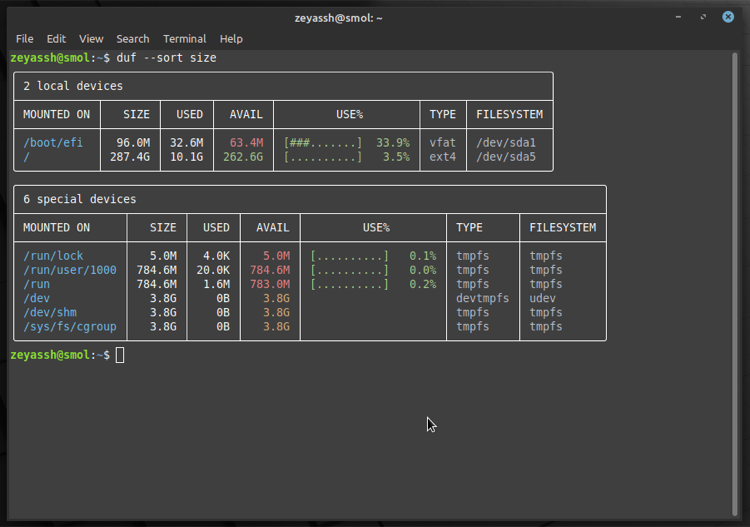Open the File menu

click(24, 39)
